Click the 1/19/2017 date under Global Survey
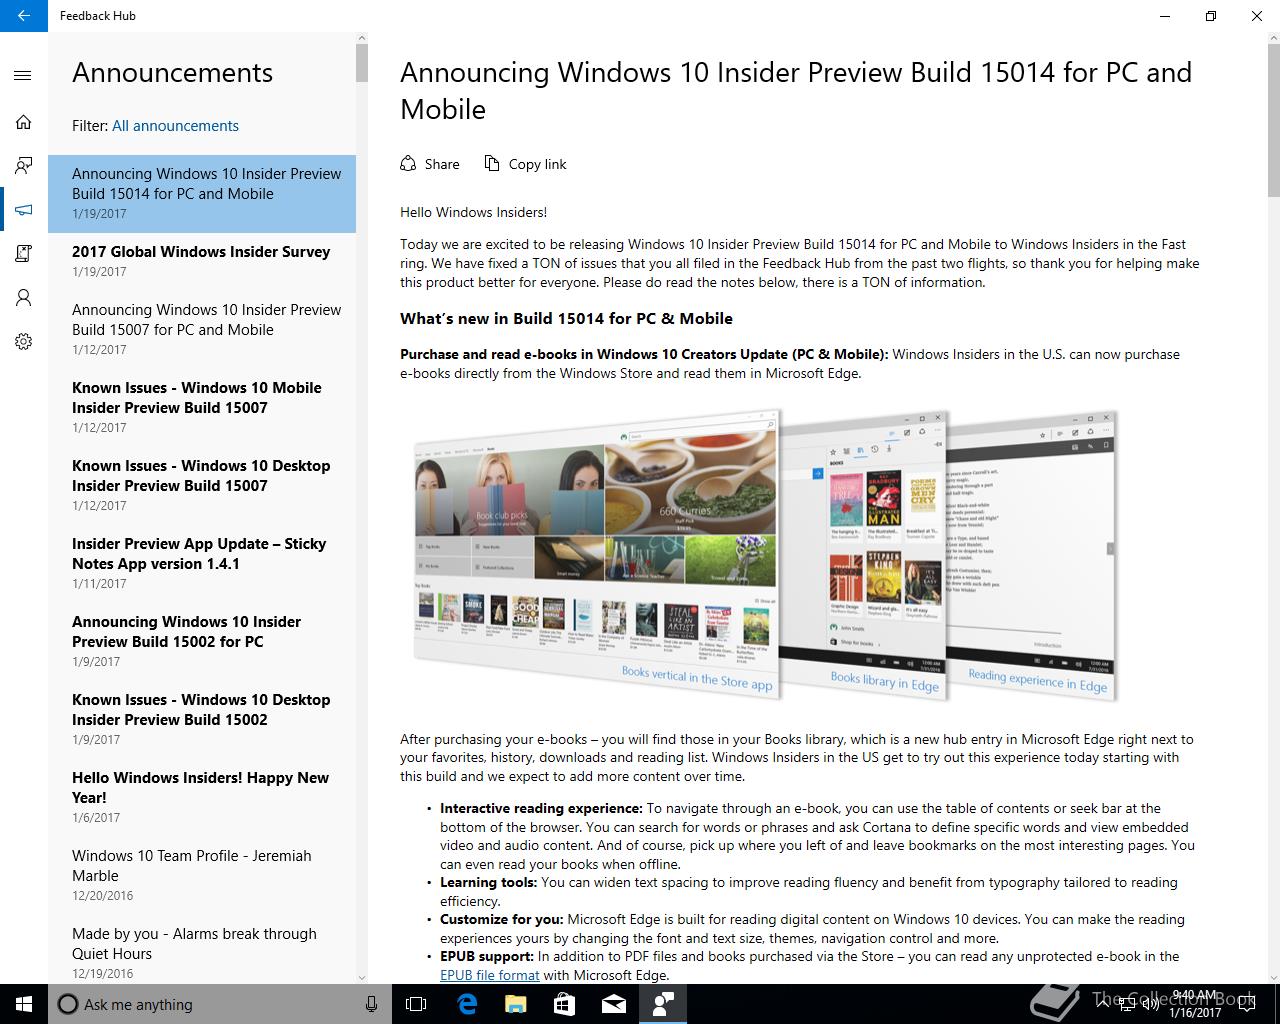The width and height of the screenshot is (1280, 1024). pyautogui.click(x=99, y=271)
